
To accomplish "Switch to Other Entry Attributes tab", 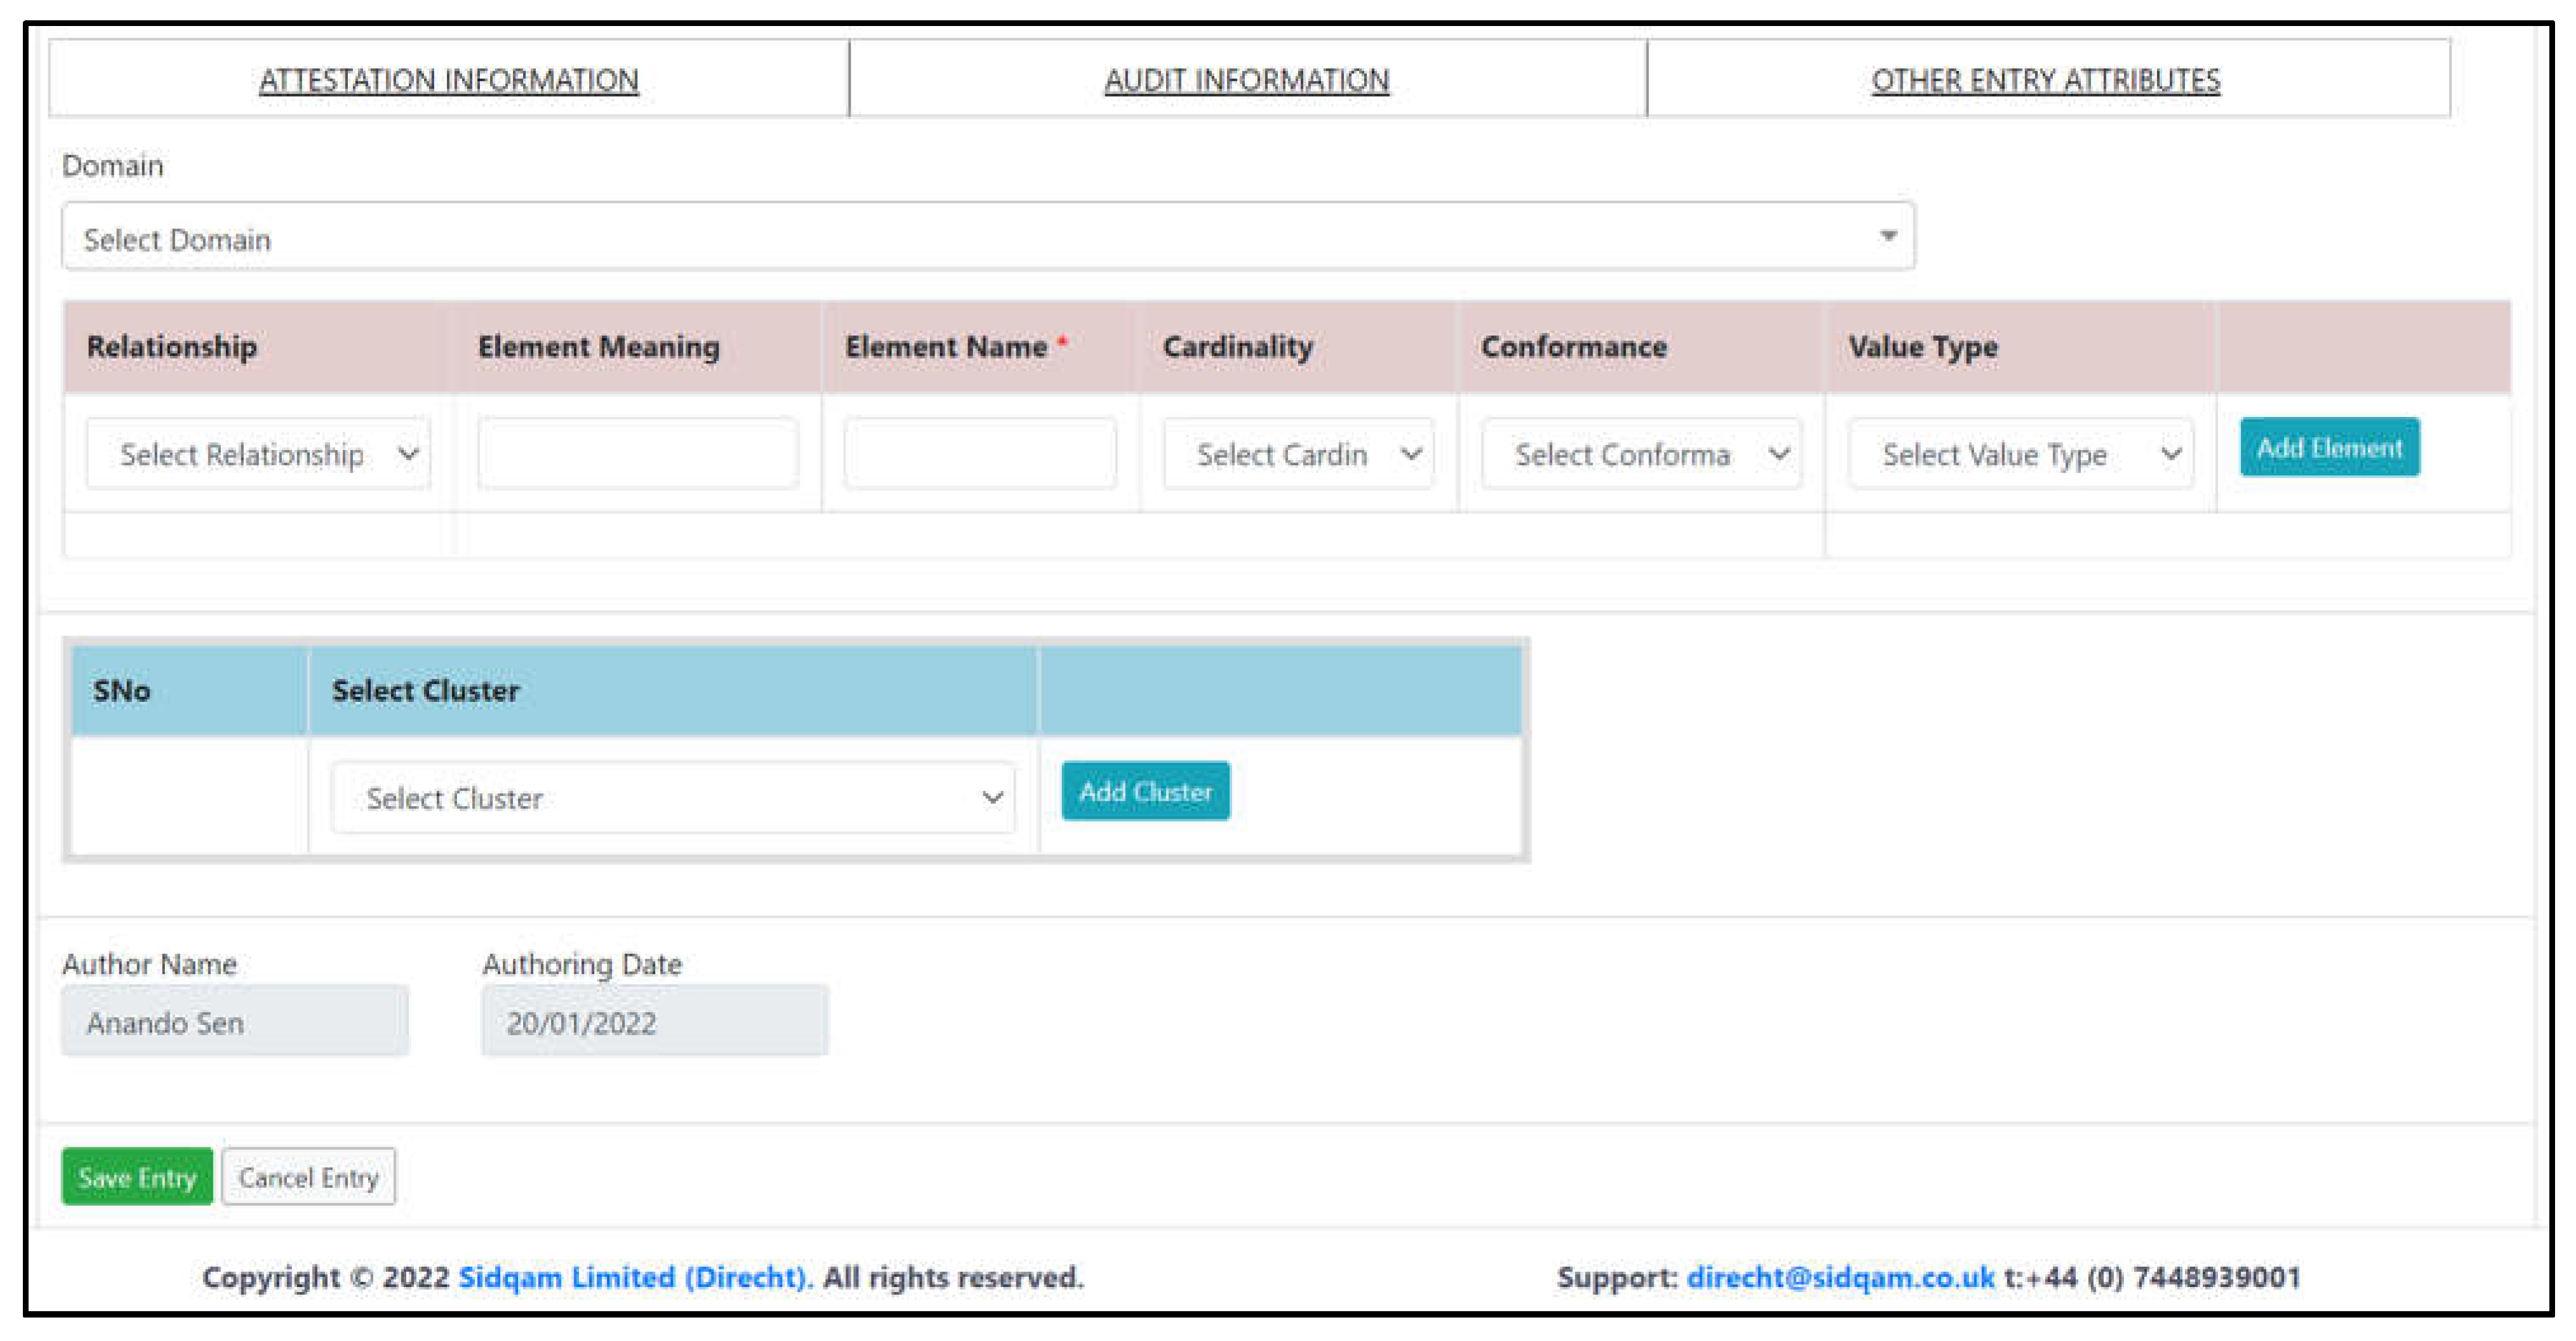I will pyautogui.click(x=2045, y=80).
